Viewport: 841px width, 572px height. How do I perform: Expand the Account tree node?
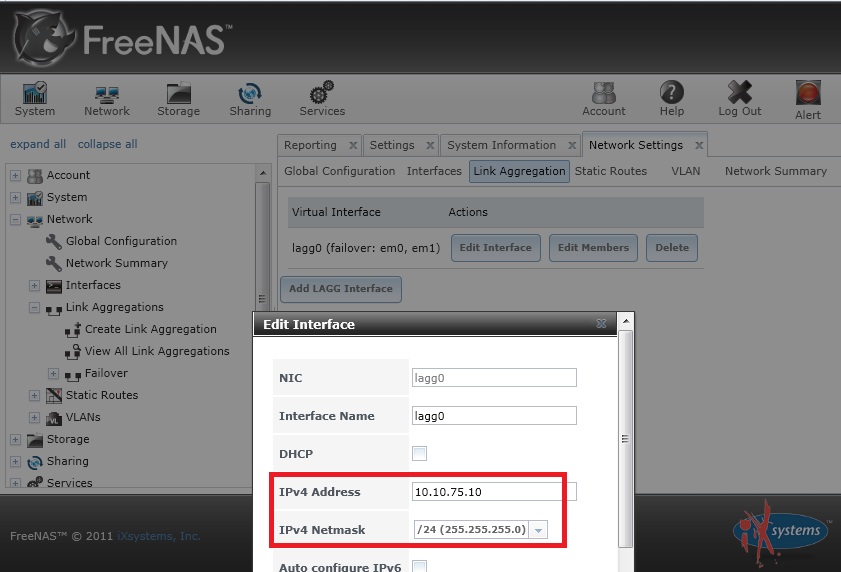point(15,175)
